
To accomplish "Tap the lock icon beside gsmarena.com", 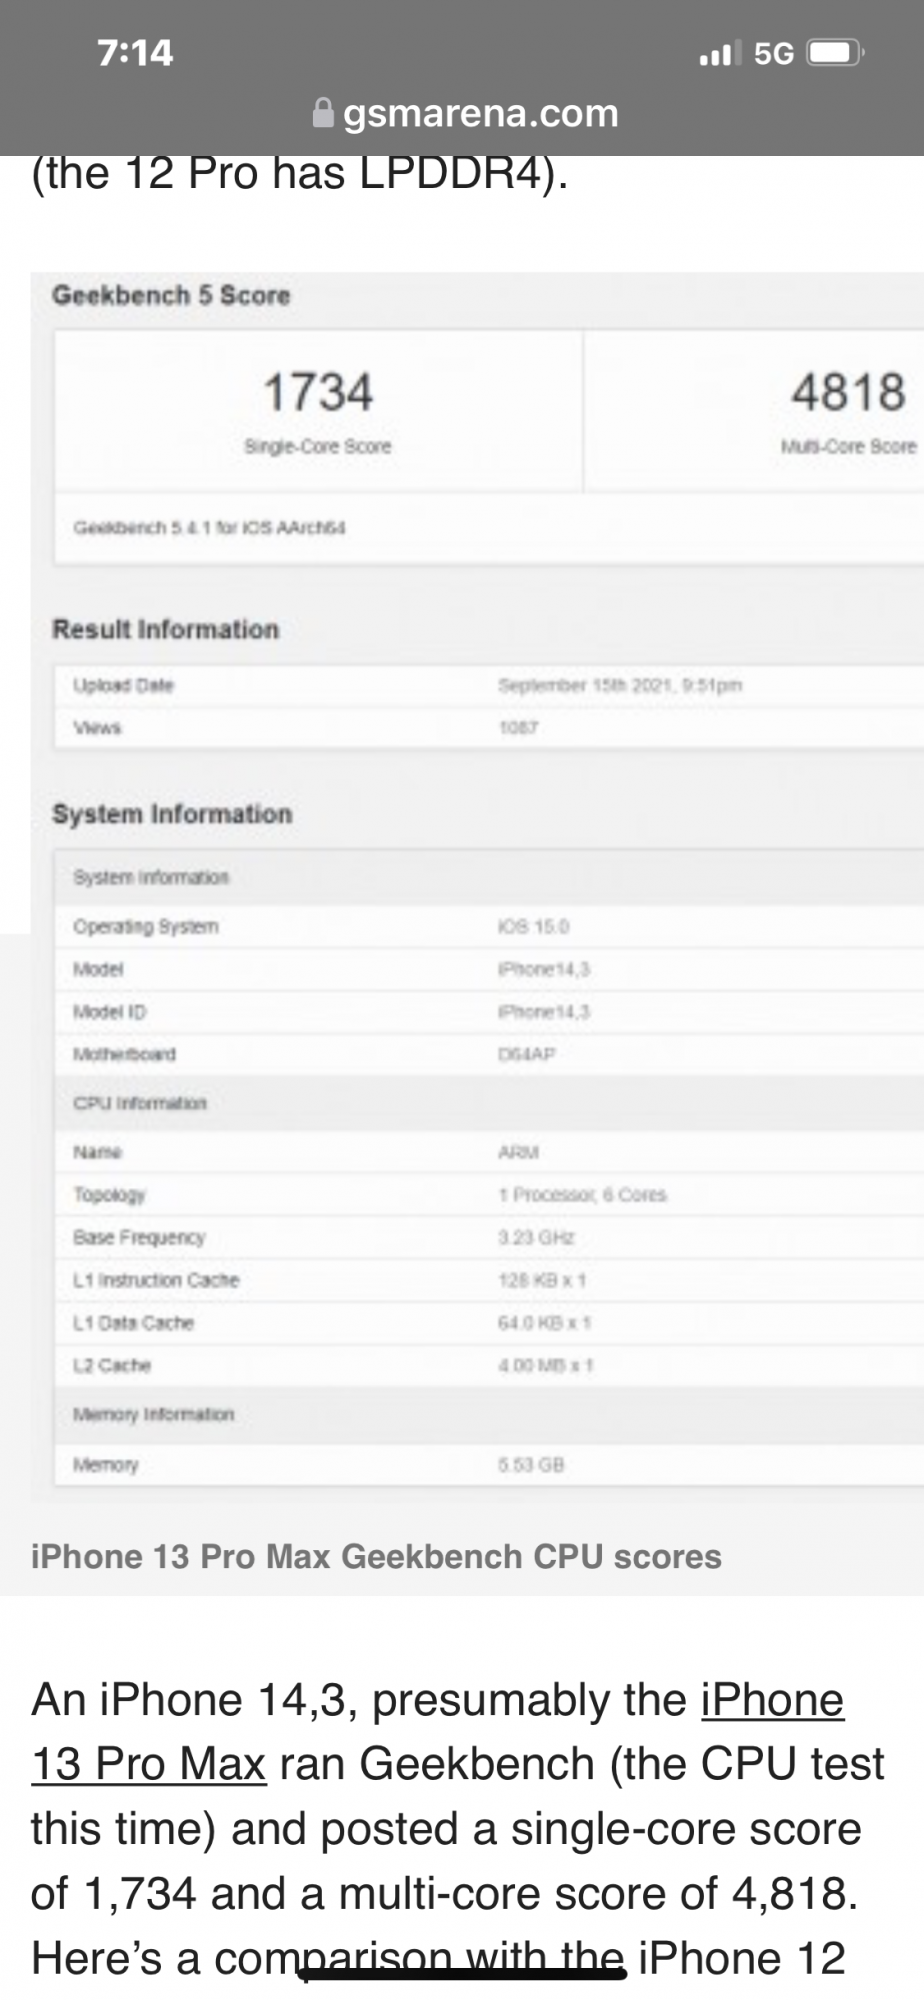I will [x=323, y=113].
